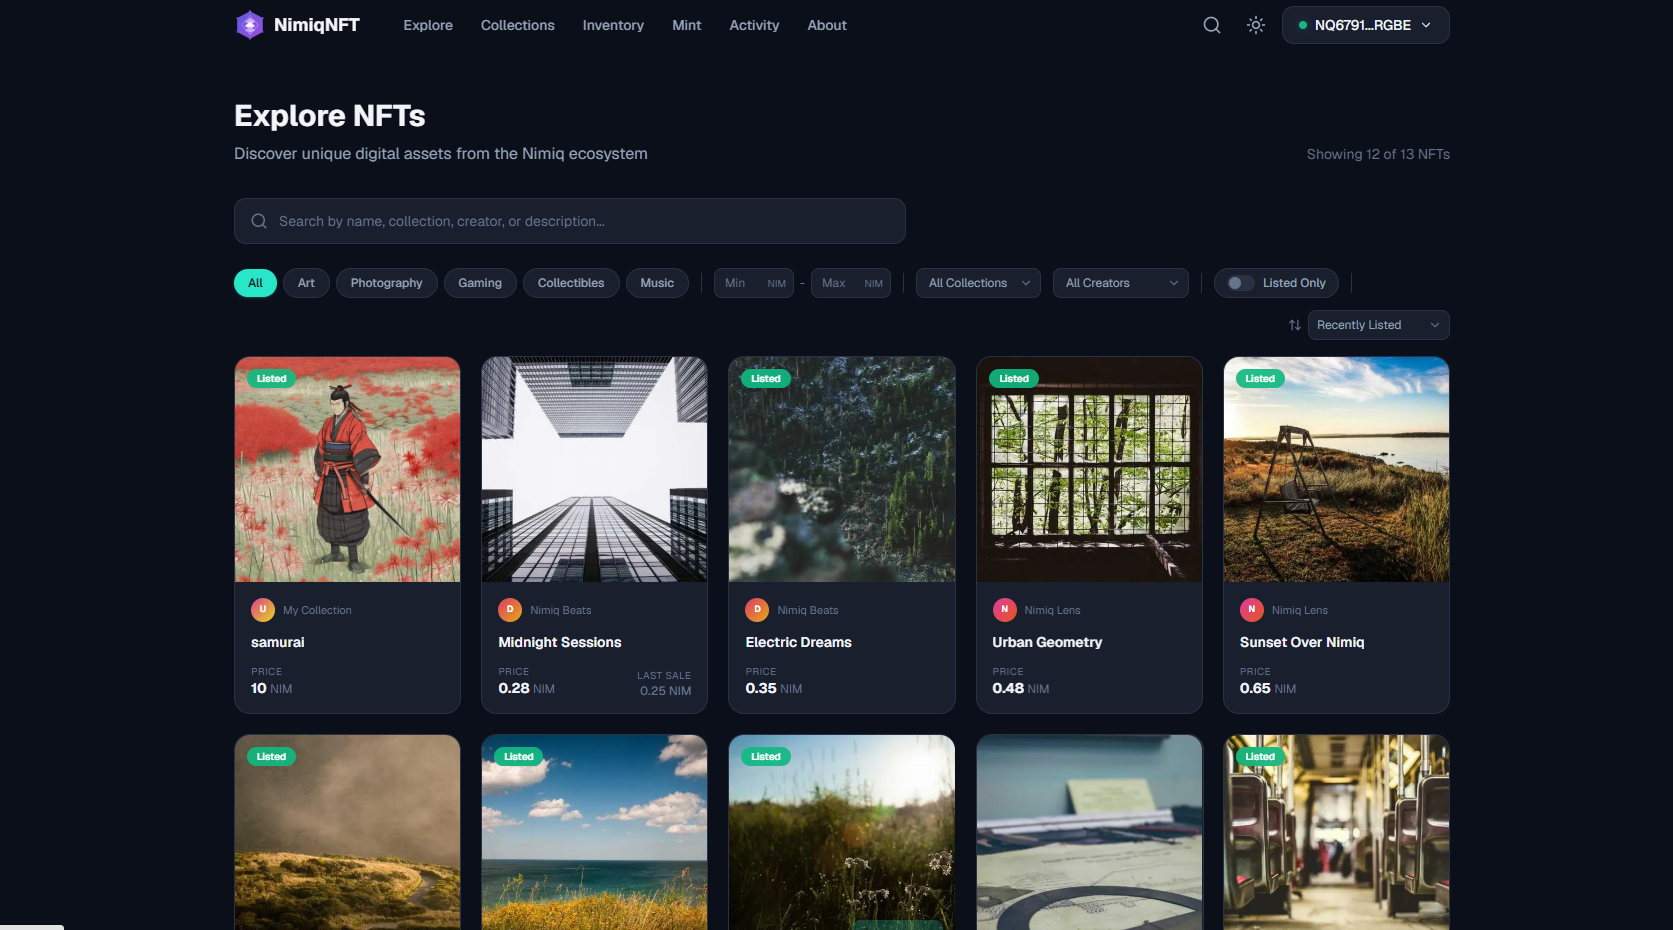Open the samurai NFT title

coord(277,642)
